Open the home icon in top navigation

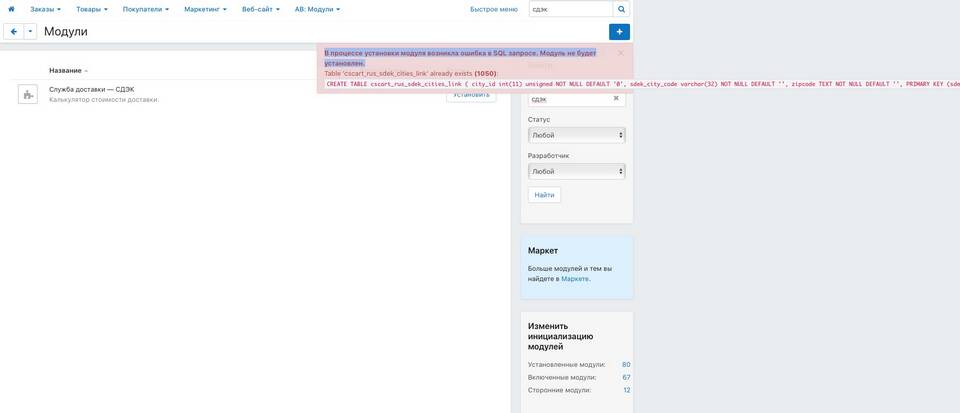[11, 10]
